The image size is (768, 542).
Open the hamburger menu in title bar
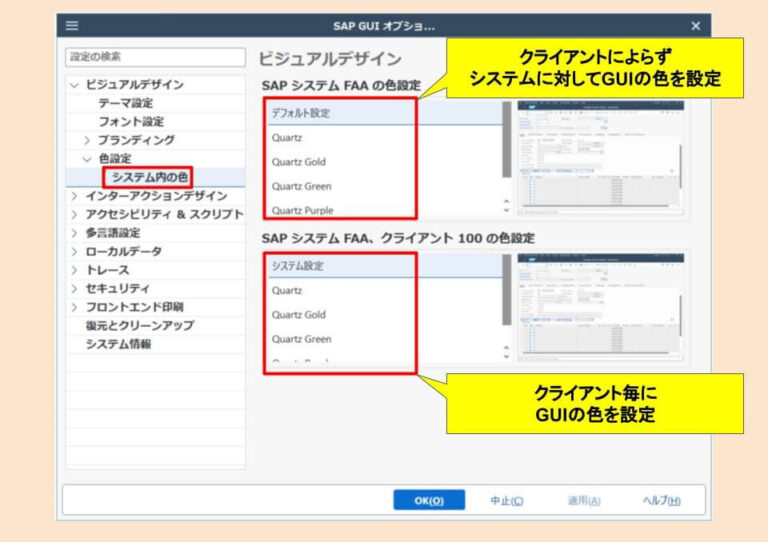(72, 25)
